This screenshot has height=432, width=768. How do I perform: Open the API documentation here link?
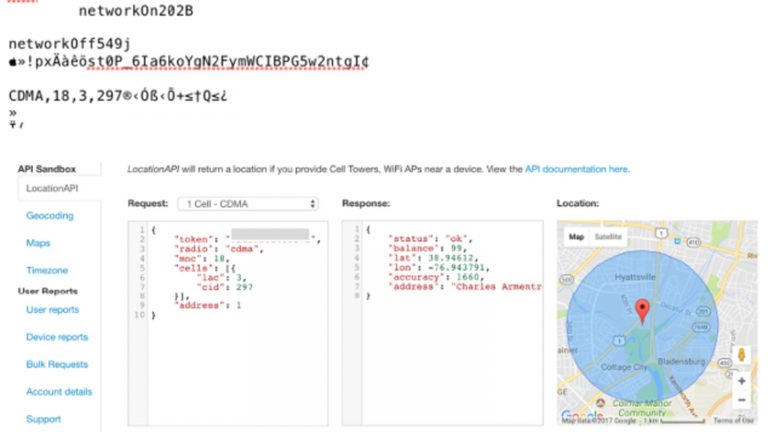[x=577, y=170]
